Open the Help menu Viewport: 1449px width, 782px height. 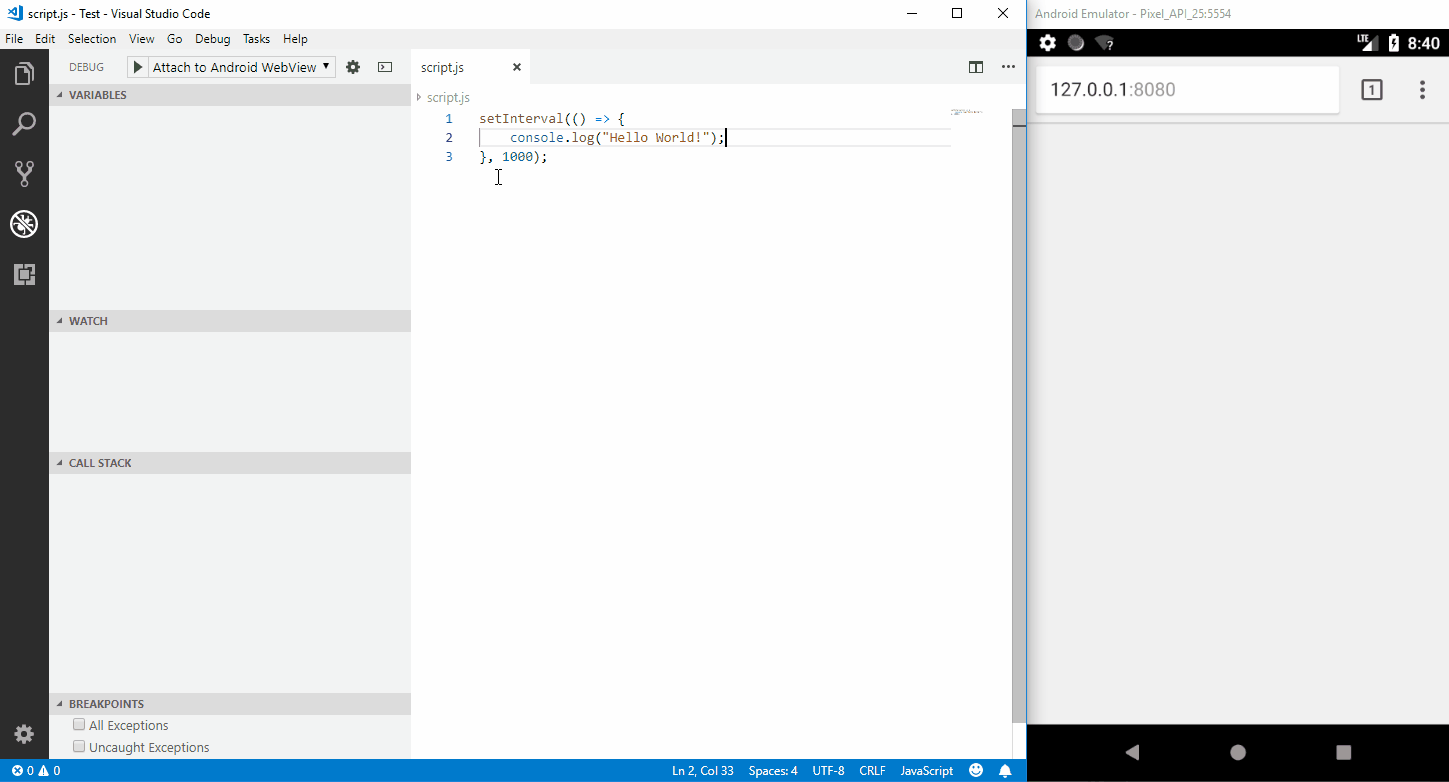[295, 39]
